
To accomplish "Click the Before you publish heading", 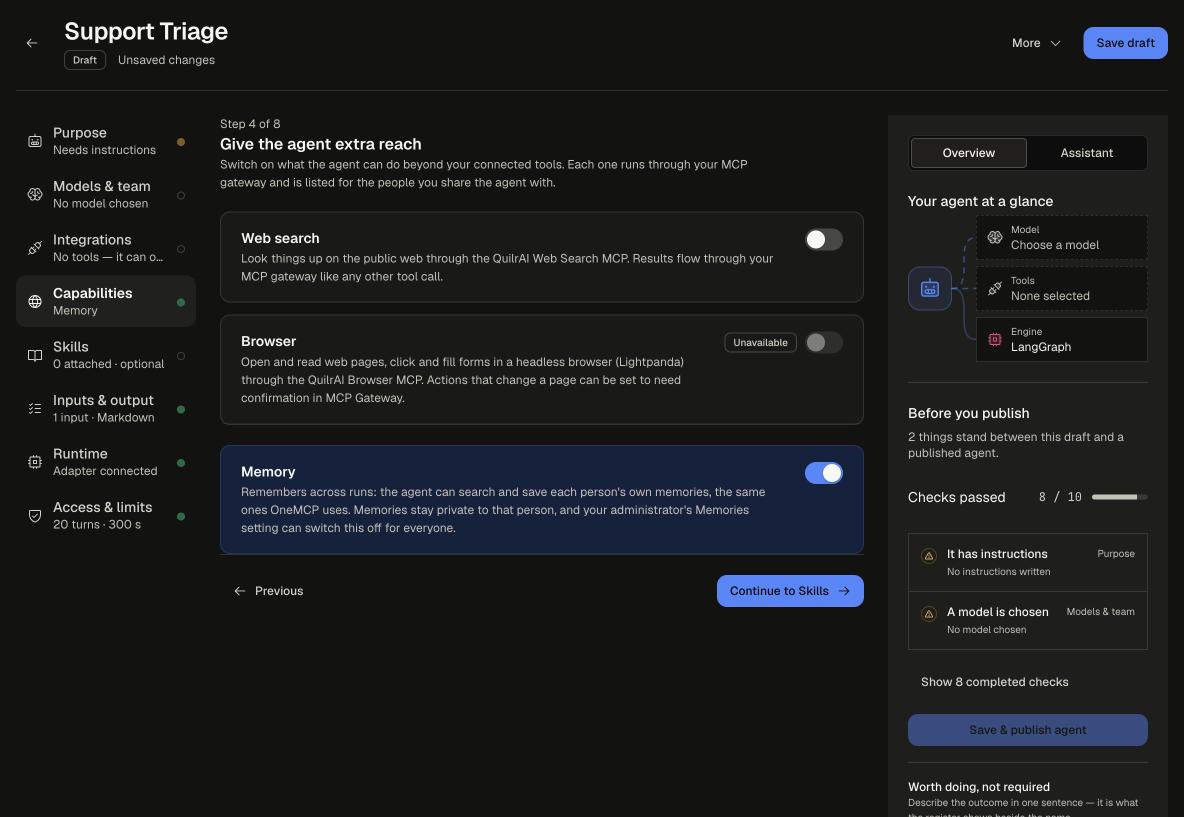I will click(969, 413).
